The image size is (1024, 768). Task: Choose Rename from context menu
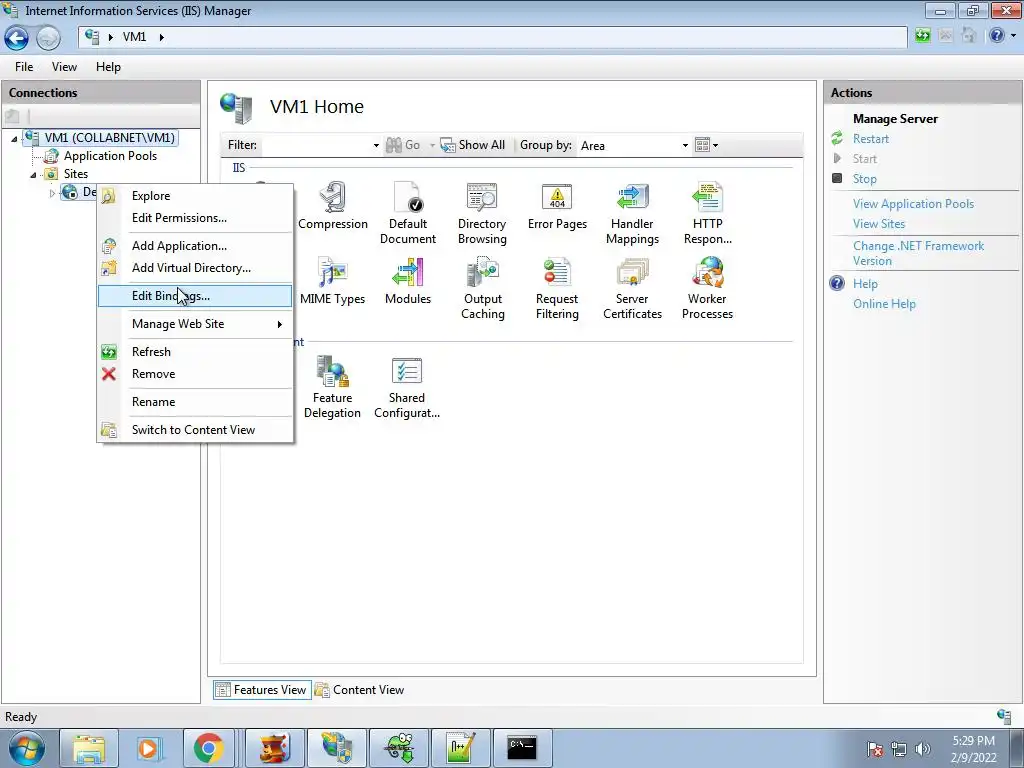click(195, 402)
